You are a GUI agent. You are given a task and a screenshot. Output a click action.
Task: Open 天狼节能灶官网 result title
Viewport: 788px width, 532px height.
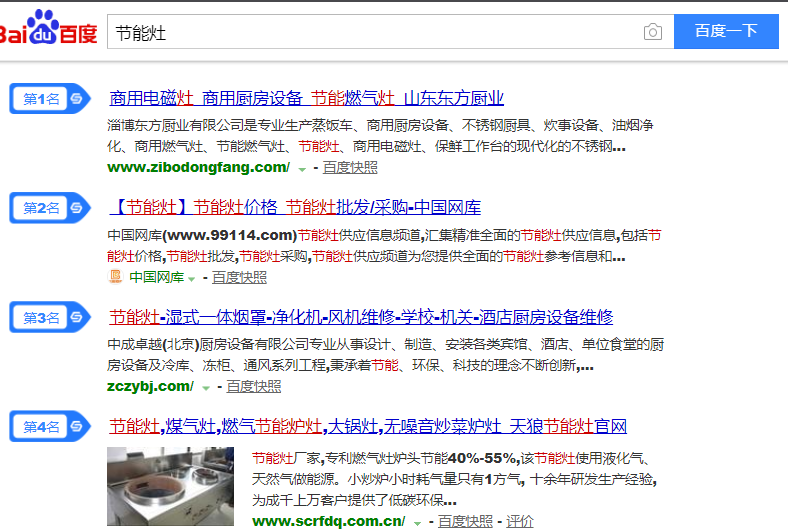[x=368, y=427]
